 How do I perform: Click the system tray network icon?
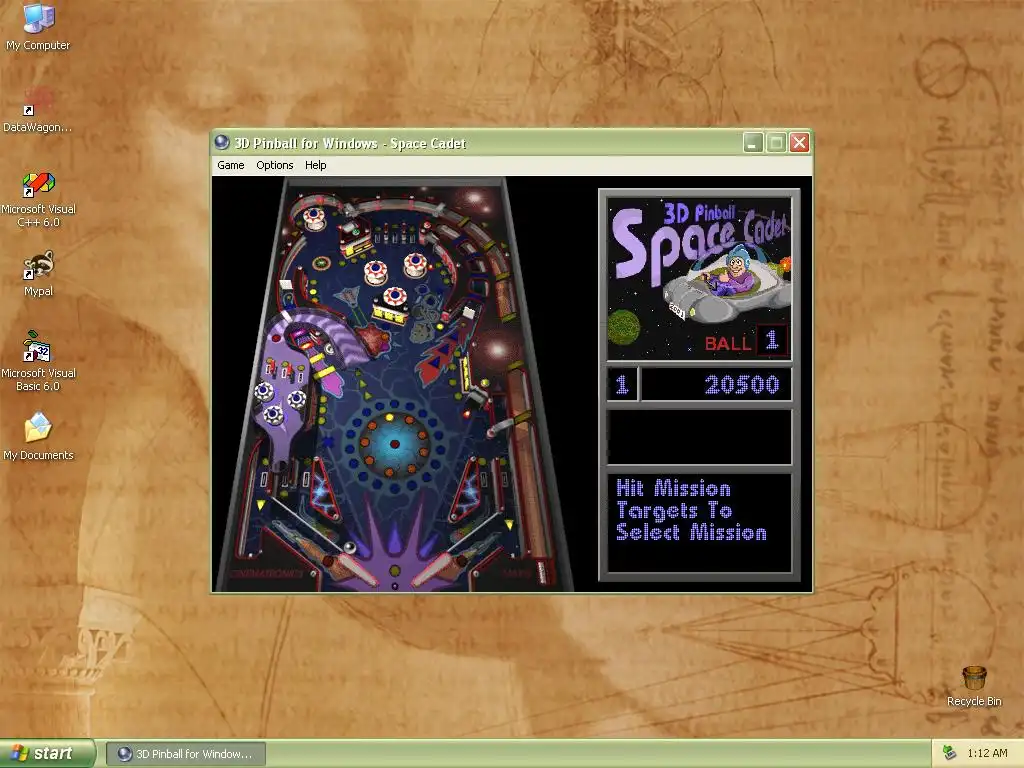point(950,753)
